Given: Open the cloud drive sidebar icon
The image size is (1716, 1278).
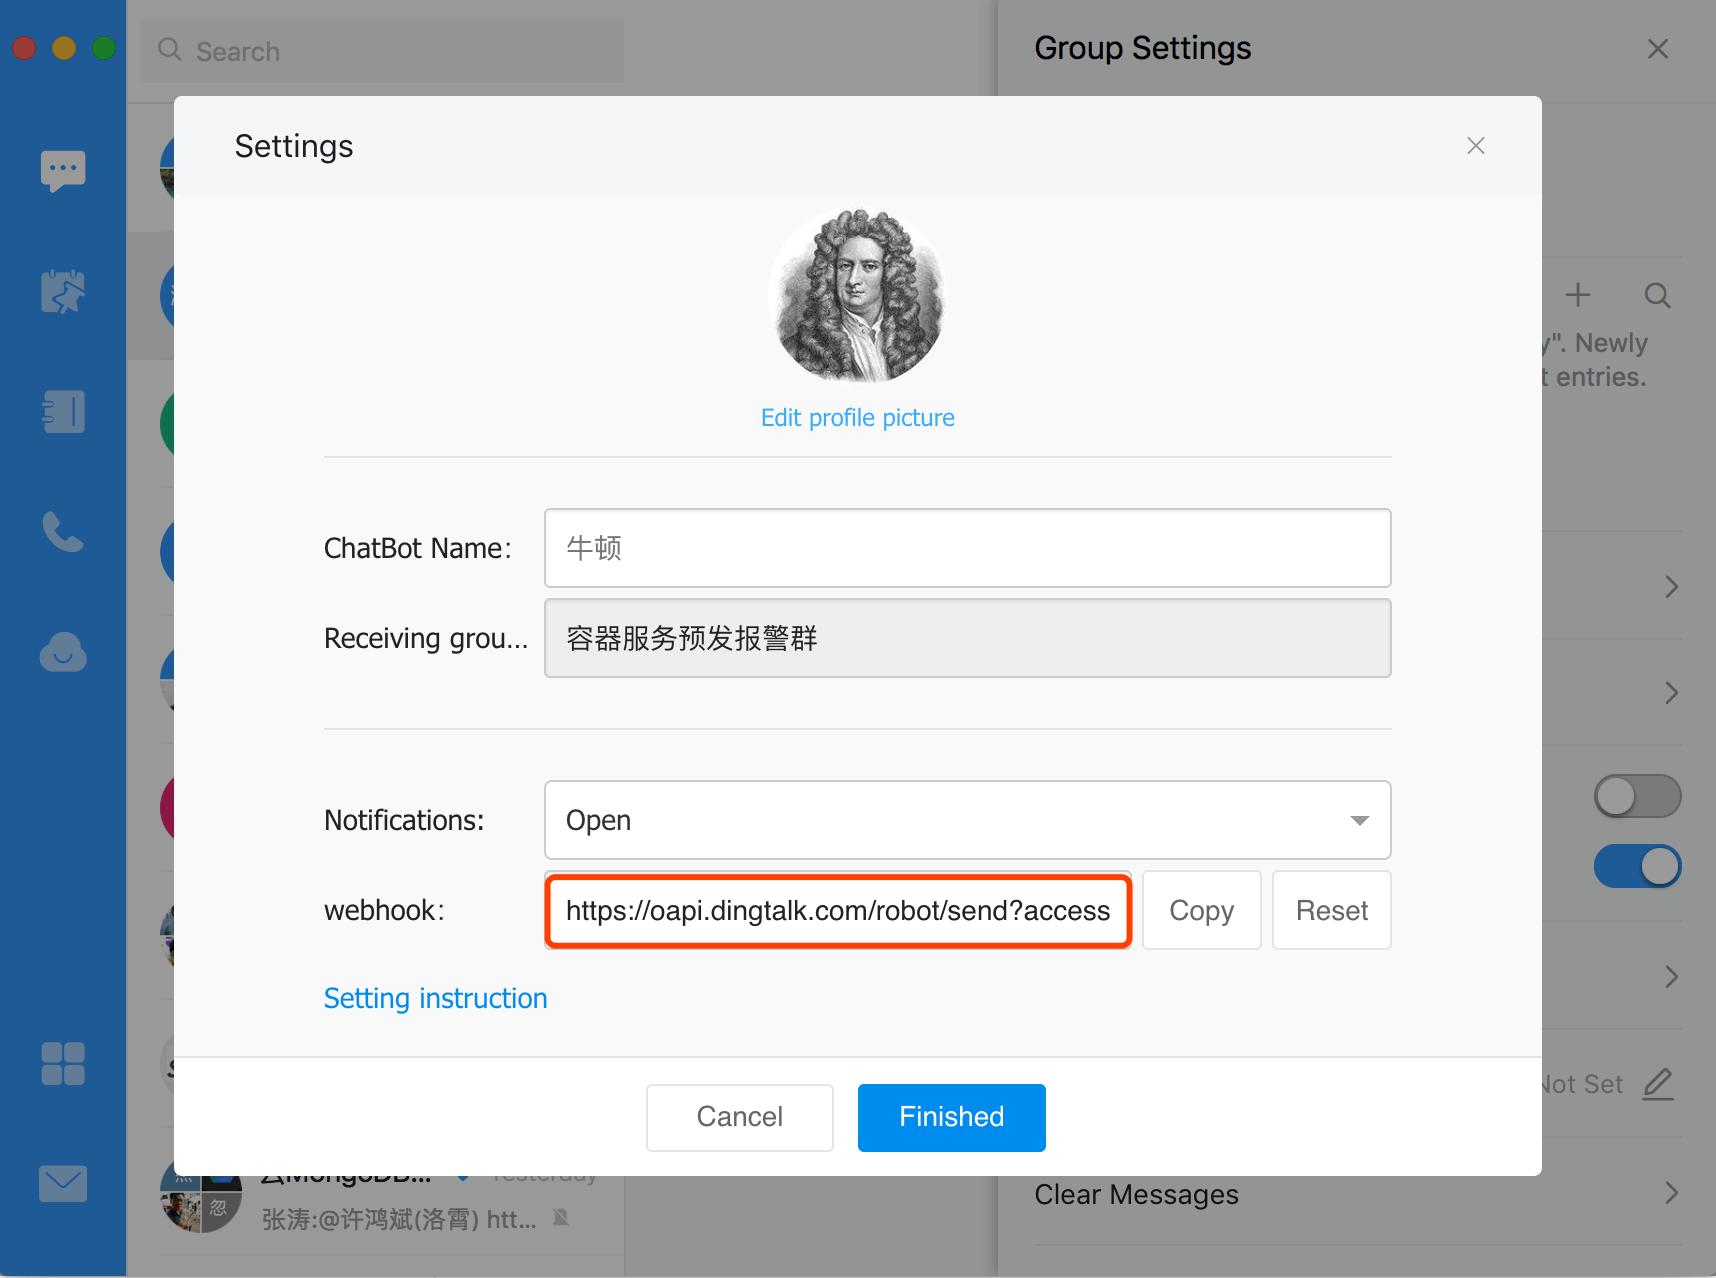Looking at the screenshot, I should pos(63,653).
